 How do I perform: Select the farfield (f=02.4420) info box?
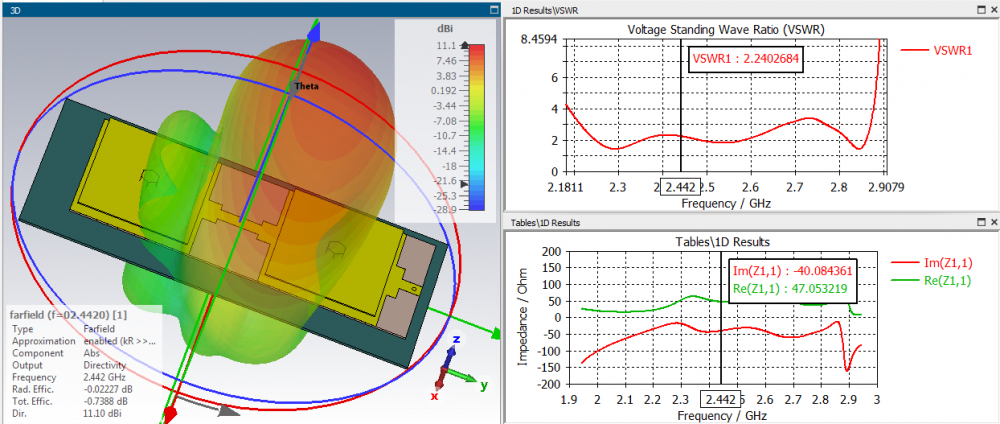pyautogui.click(x=85, y=362)
